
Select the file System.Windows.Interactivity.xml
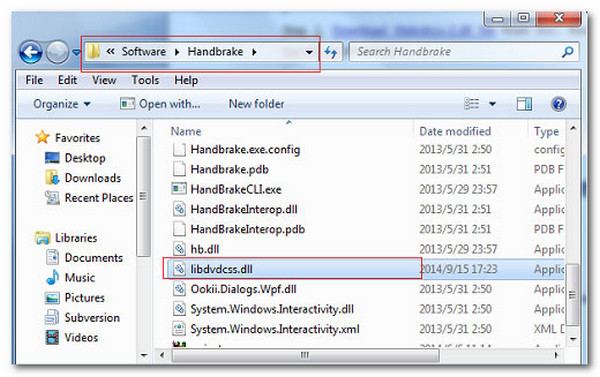tap(275, 329)
